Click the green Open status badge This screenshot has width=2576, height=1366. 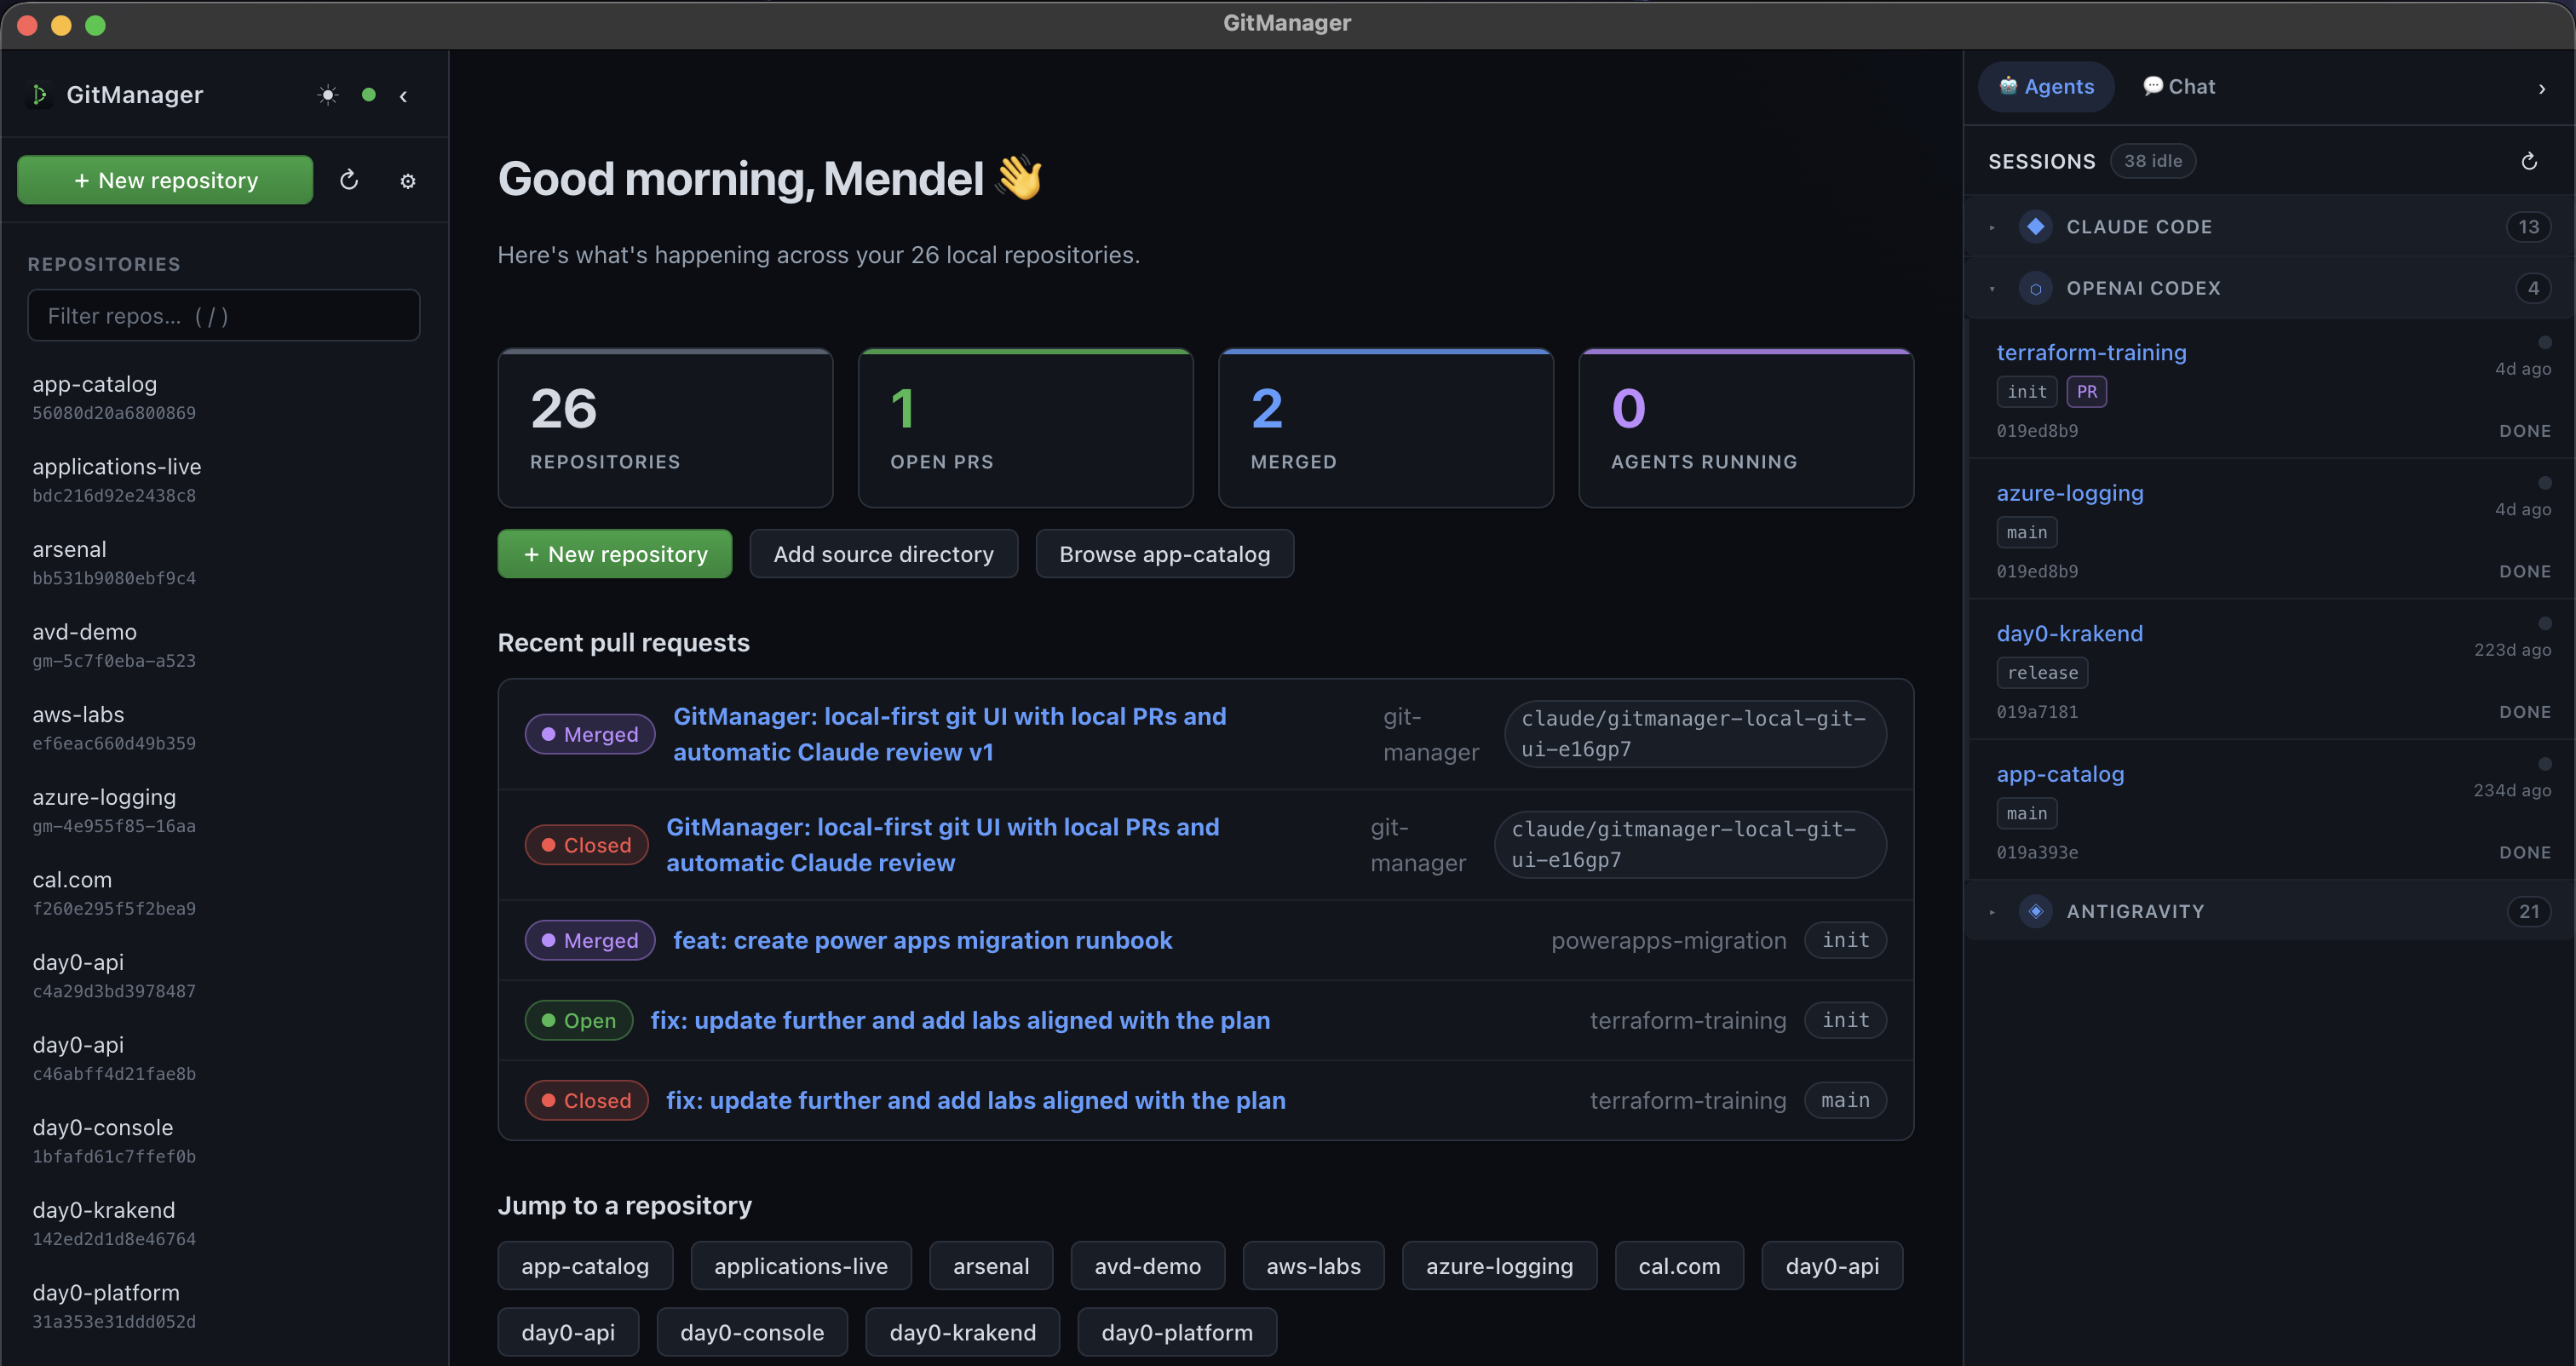[x=579, y=1020]
